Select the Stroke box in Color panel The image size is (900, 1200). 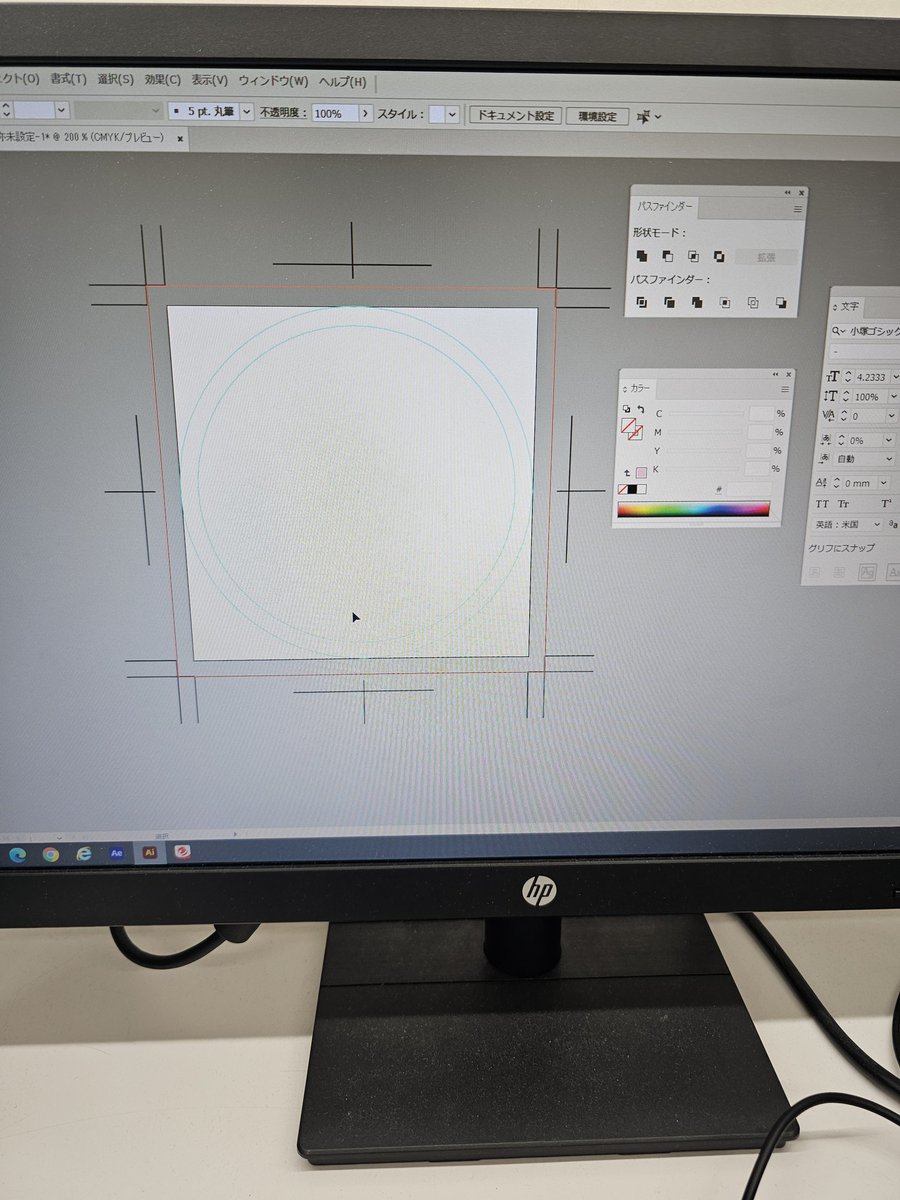point(635,433)
